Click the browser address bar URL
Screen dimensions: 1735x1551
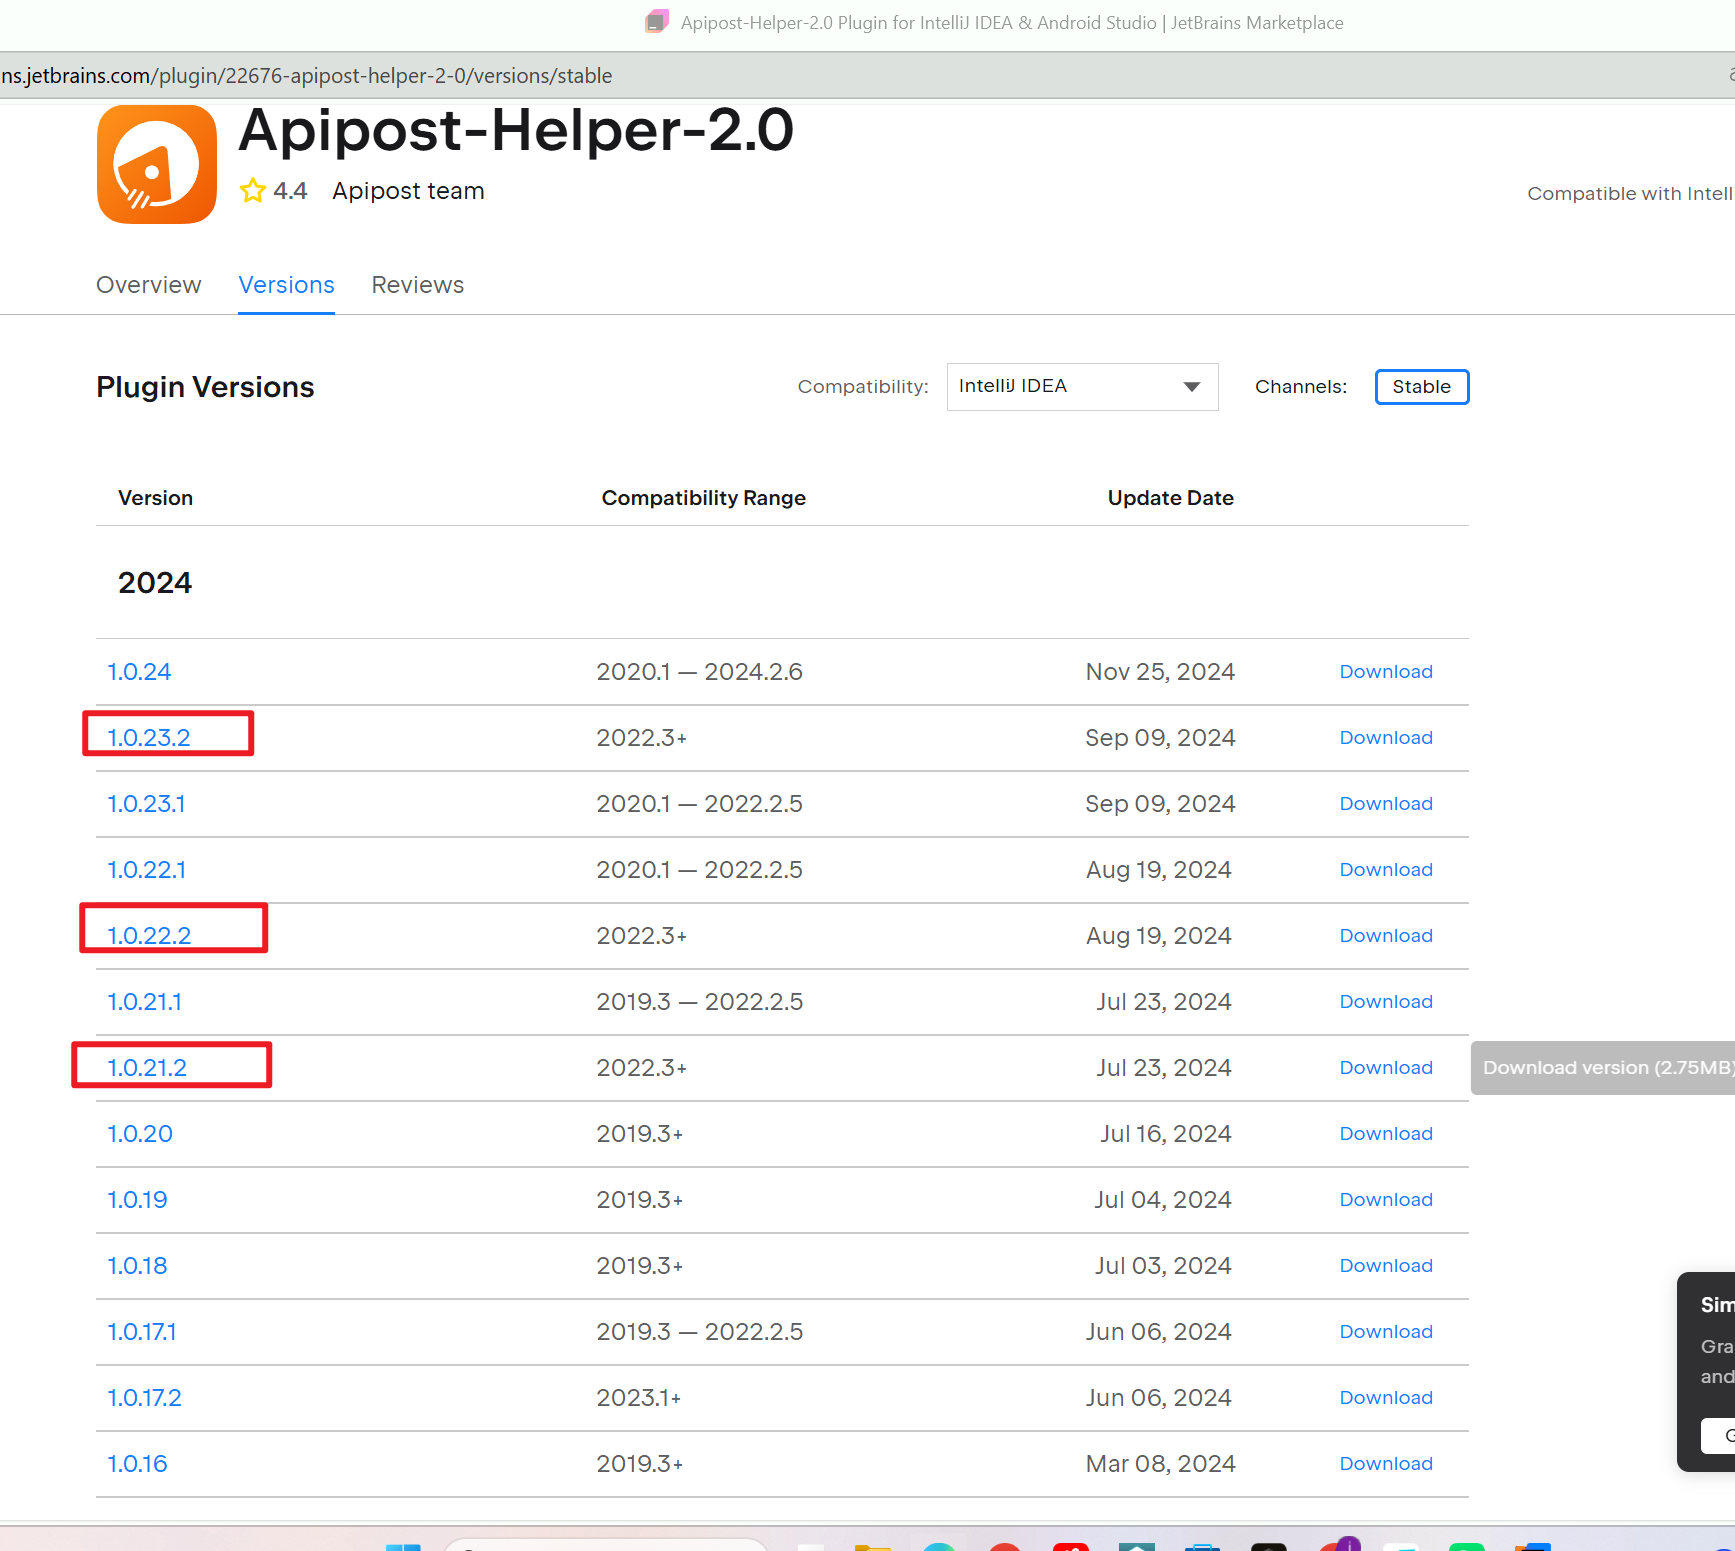306,76
